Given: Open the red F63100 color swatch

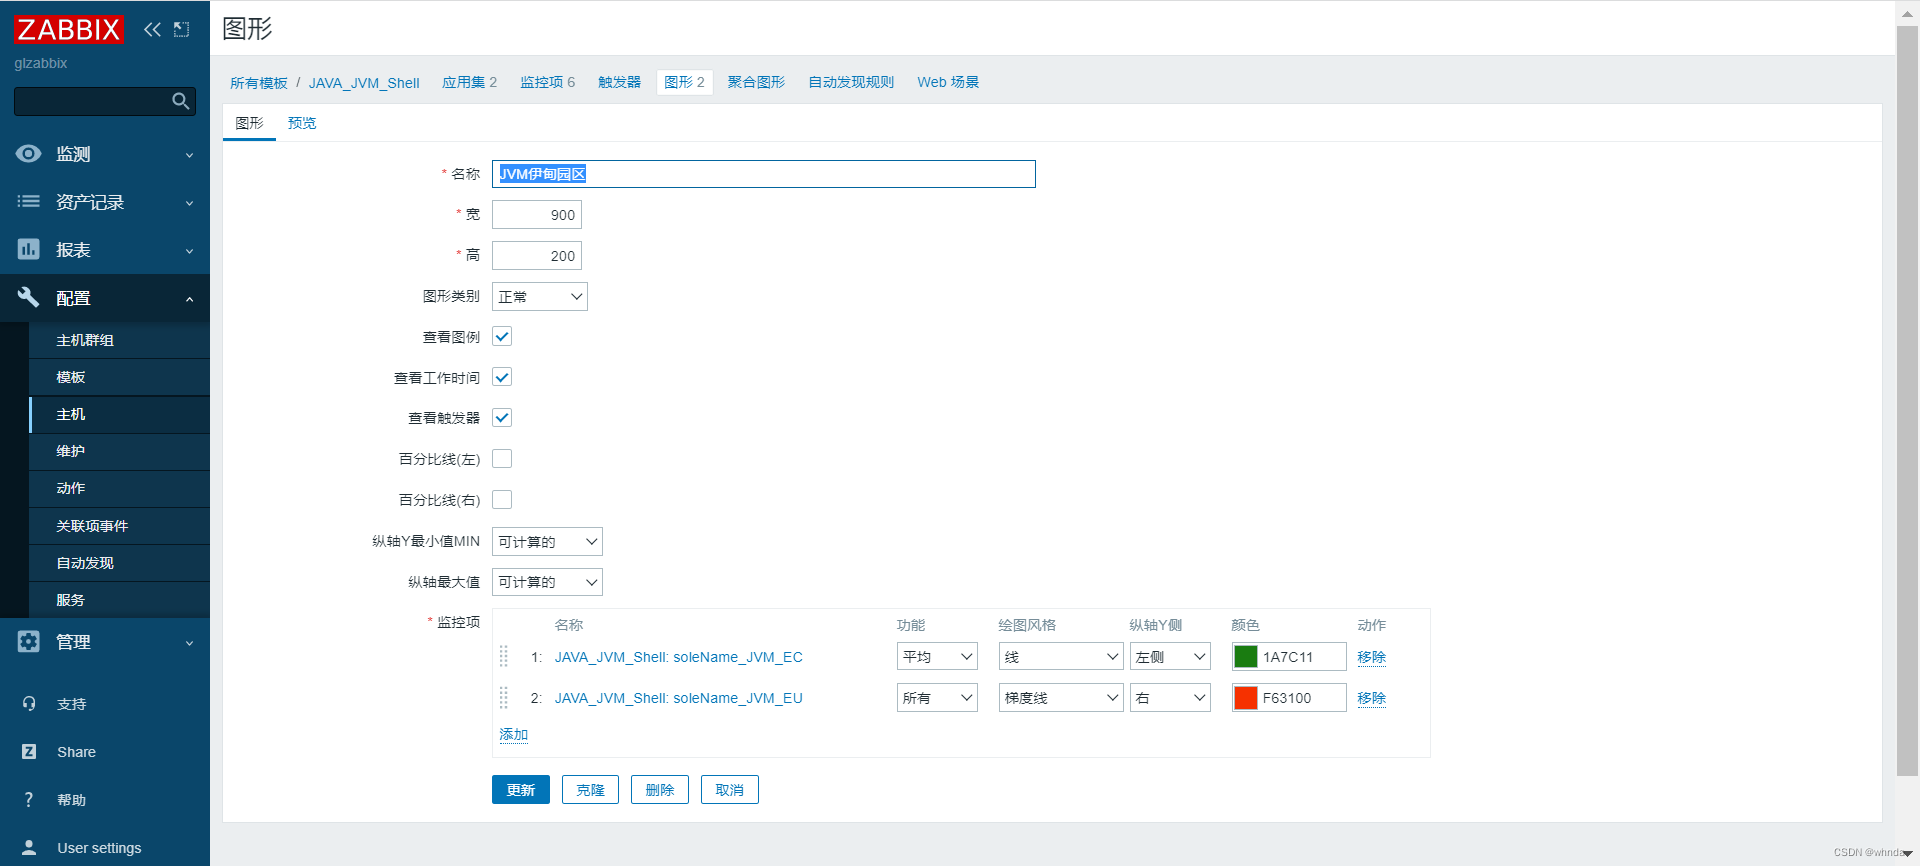Looking at the screenshot, I should [1246, 698].
